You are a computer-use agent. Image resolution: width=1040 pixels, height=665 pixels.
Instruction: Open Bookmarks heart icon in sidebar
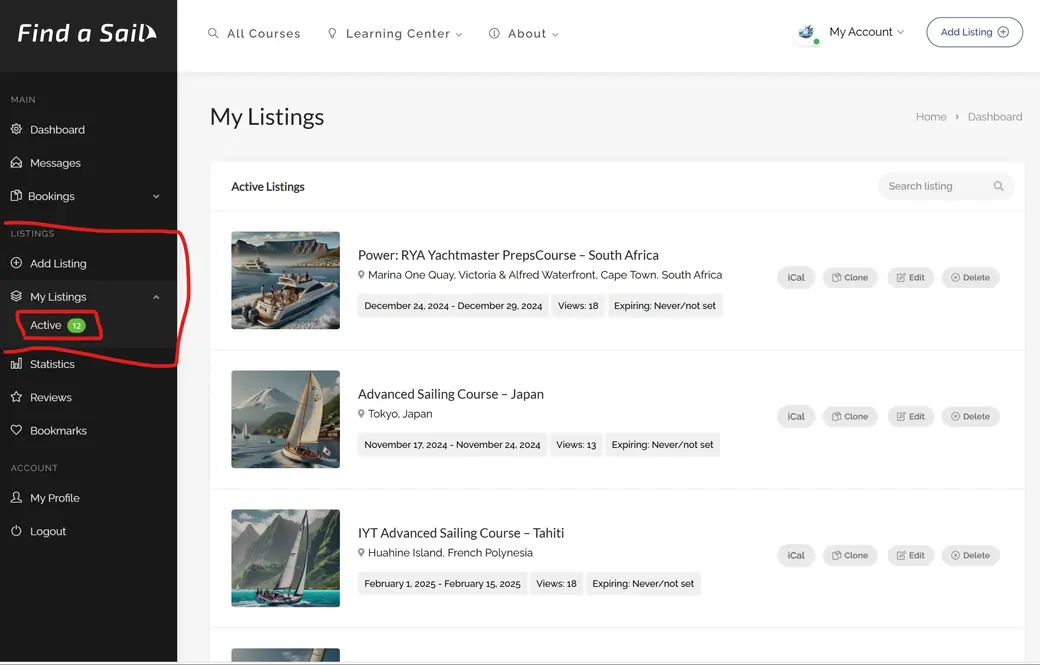(16, 431)
